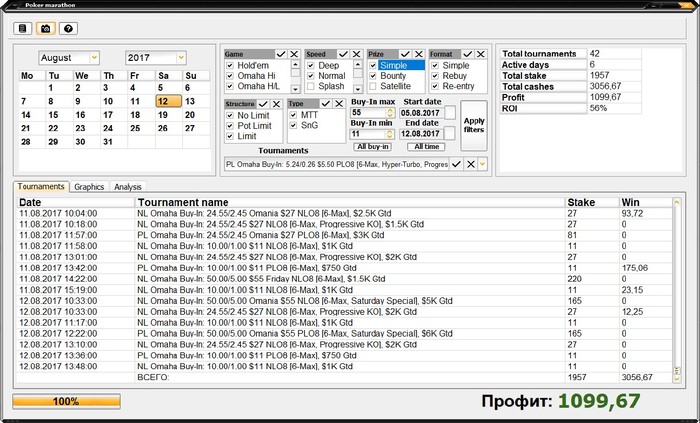This screenshot has height=423, width=700.
Task: Toggle MTT type checkbox
Action: (x=293, y=115)
